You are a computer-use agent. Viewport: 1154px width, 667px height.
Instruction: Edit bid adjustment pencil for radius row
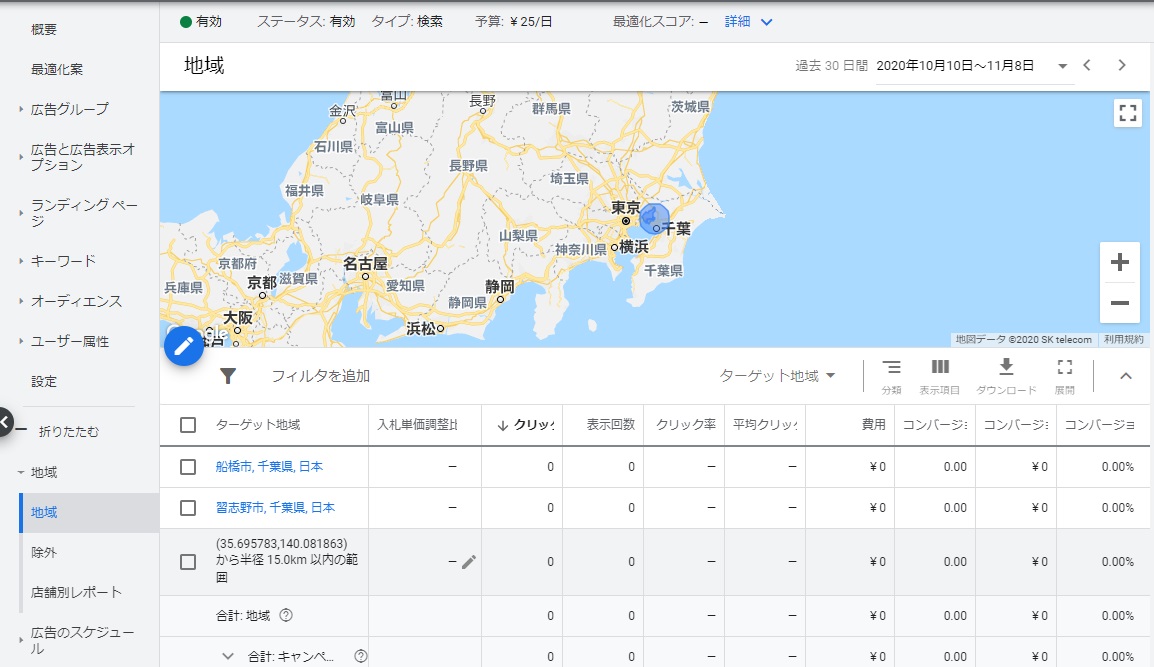(x=469, y=562)
